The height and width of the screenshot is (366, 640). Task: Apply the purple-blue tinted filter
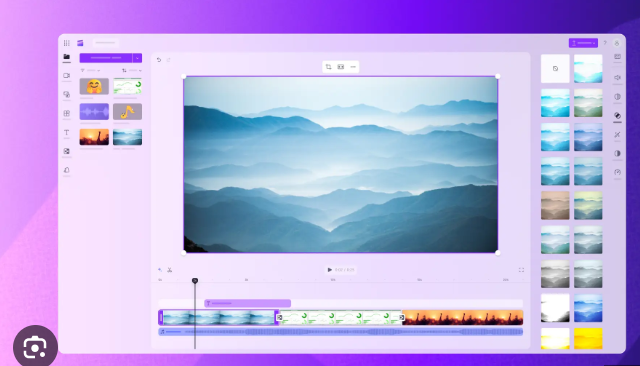[588, 137]
